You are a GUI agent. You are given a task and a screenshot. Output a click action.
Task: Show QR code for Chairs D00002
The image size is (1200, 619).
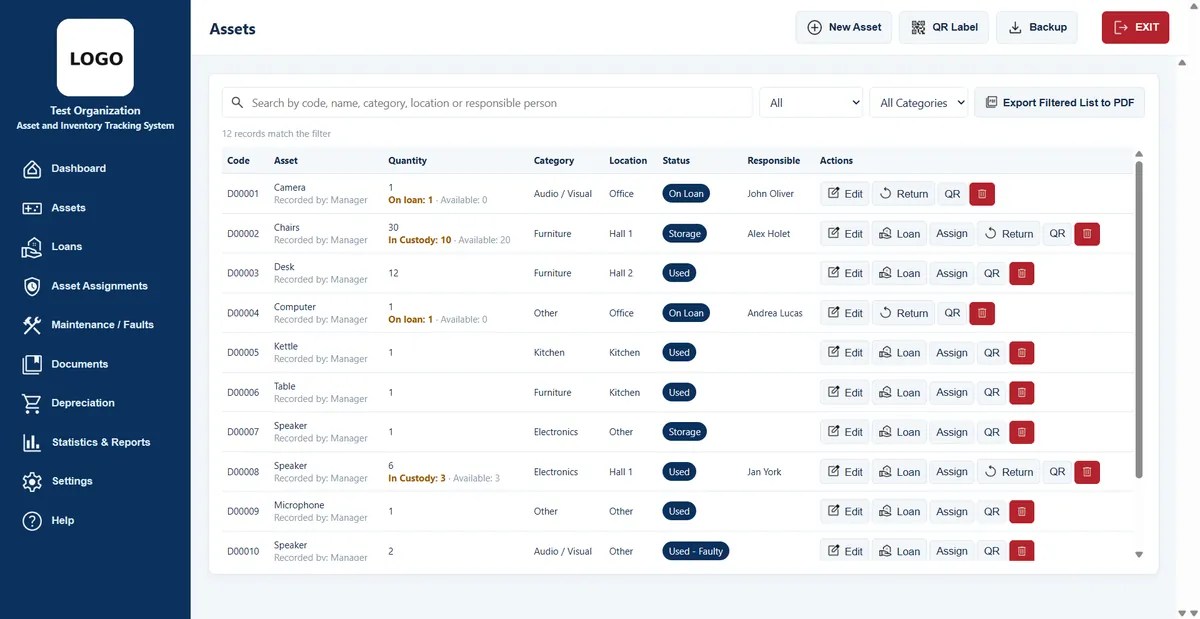tap(1057, 234)
